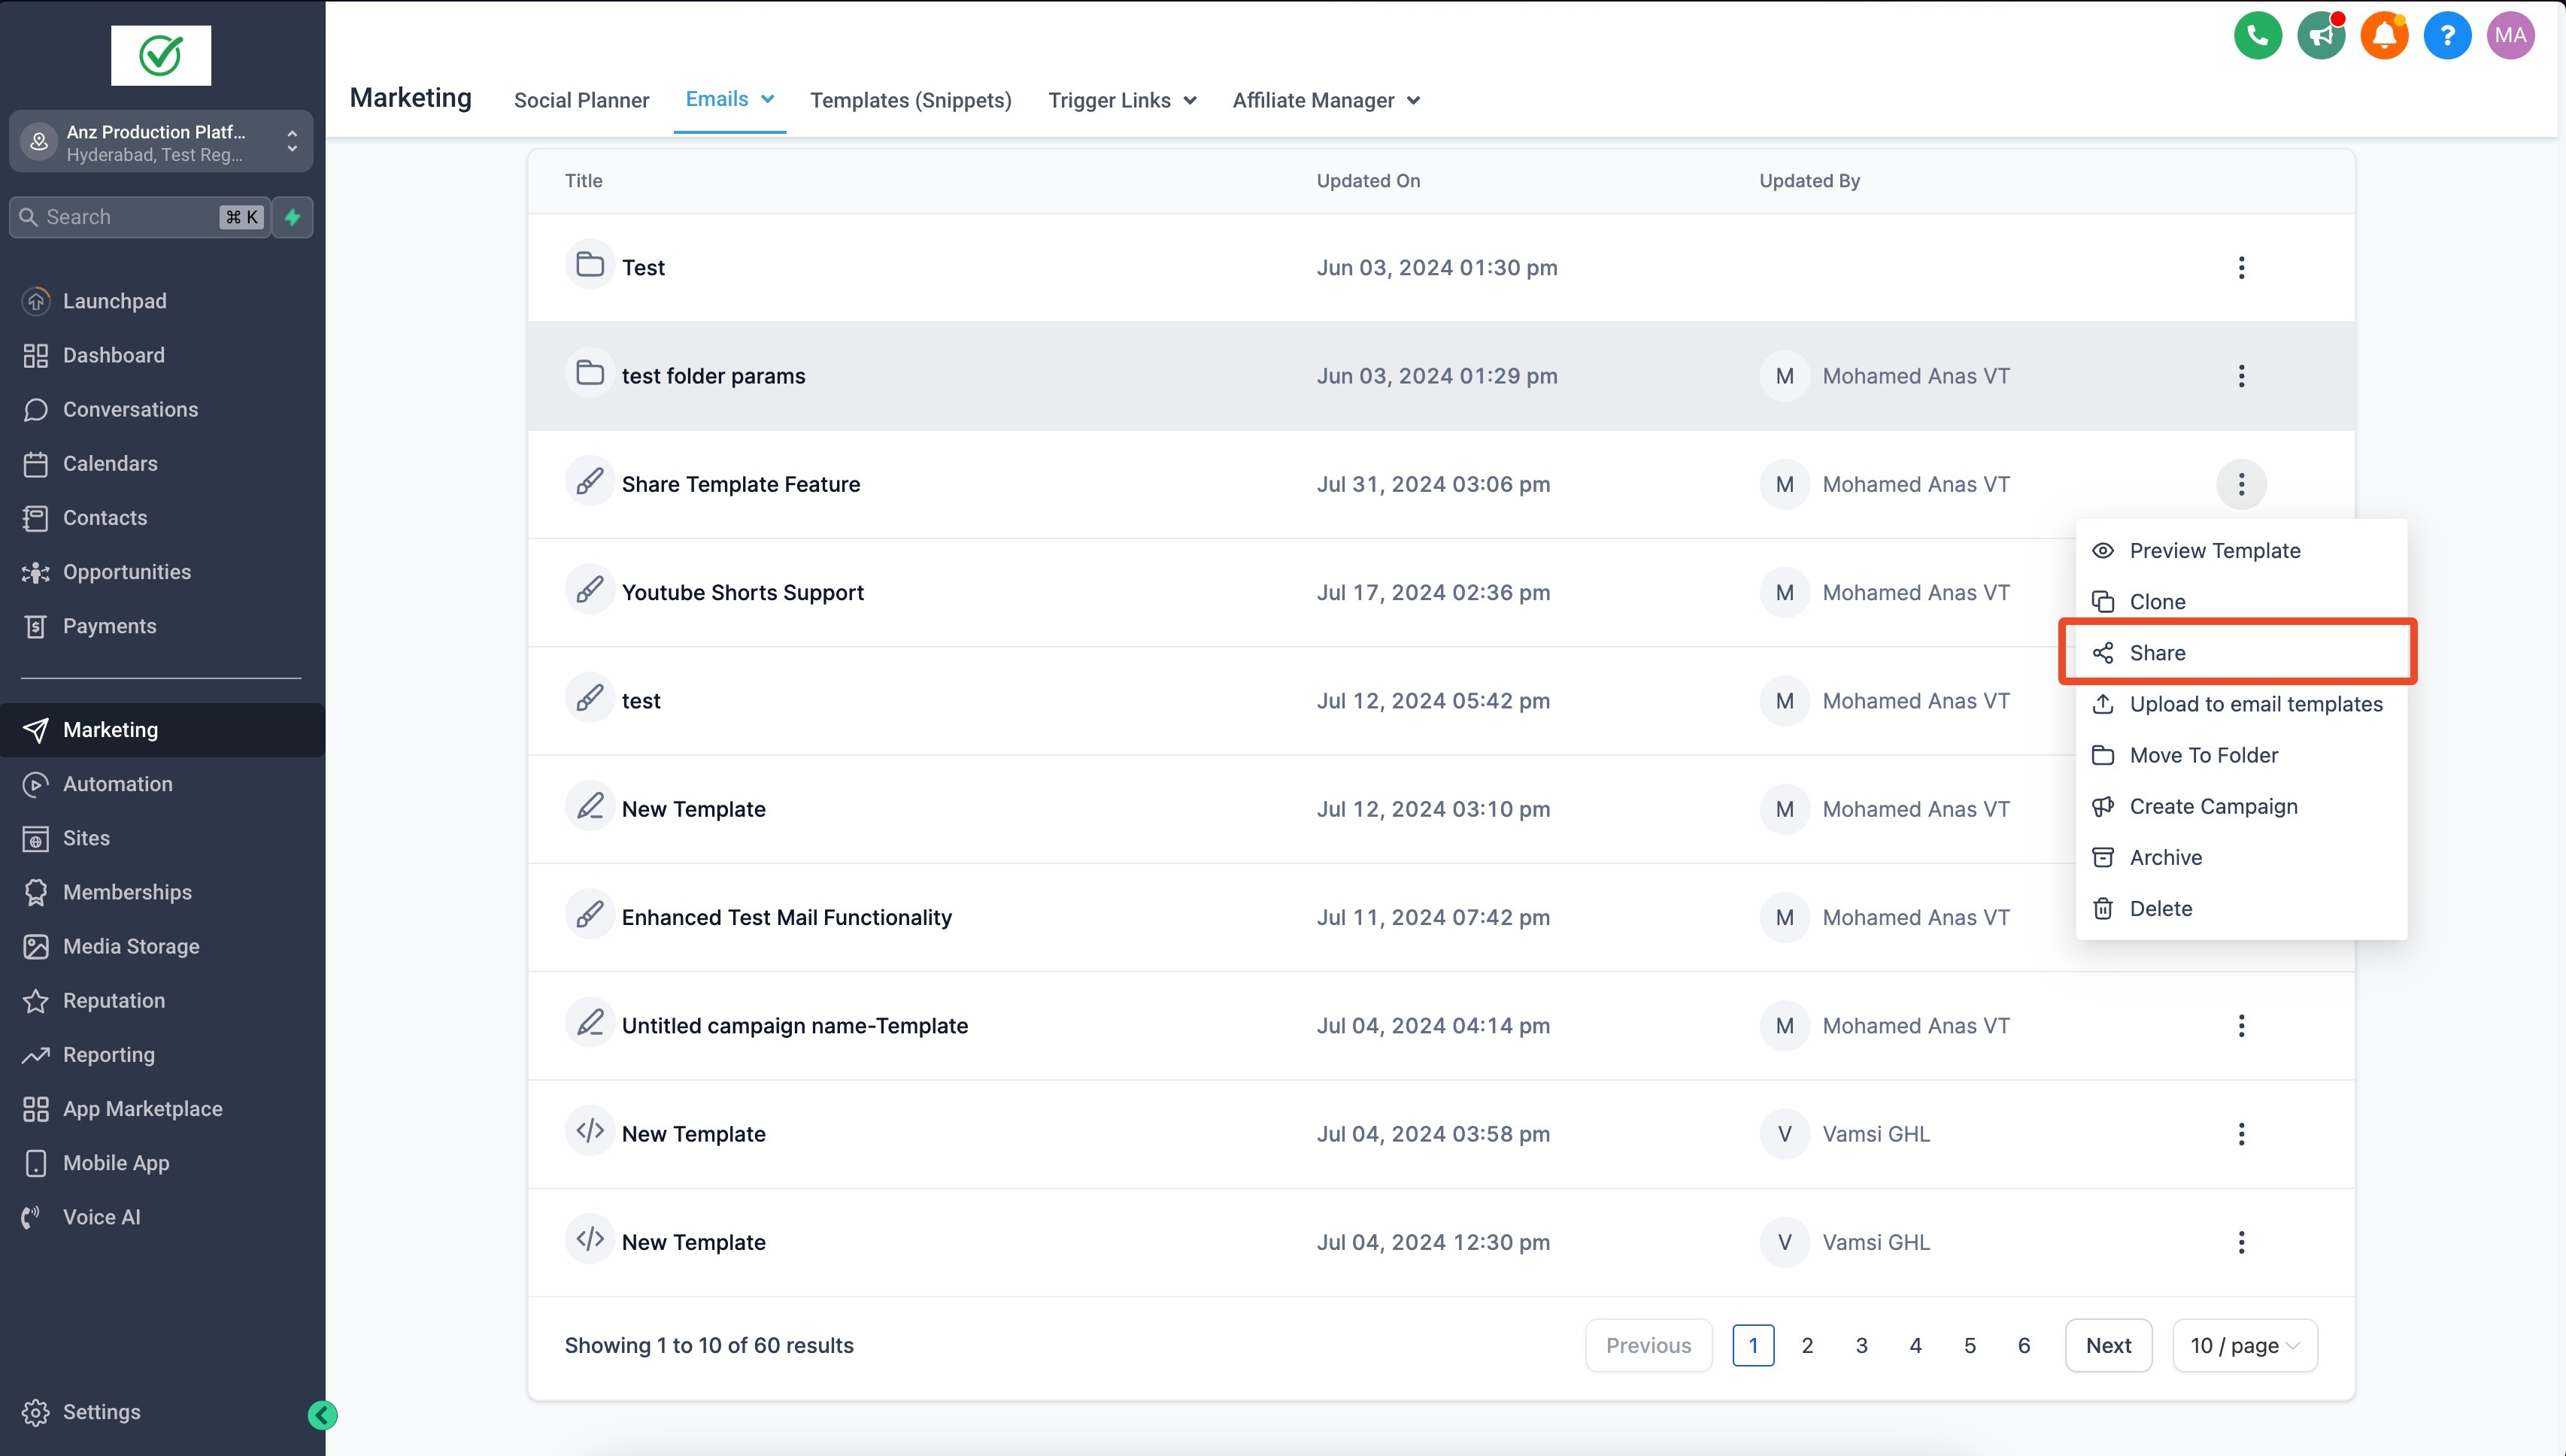Go to page 3 of results

pyautogui.click(x=1861, y=1345)
